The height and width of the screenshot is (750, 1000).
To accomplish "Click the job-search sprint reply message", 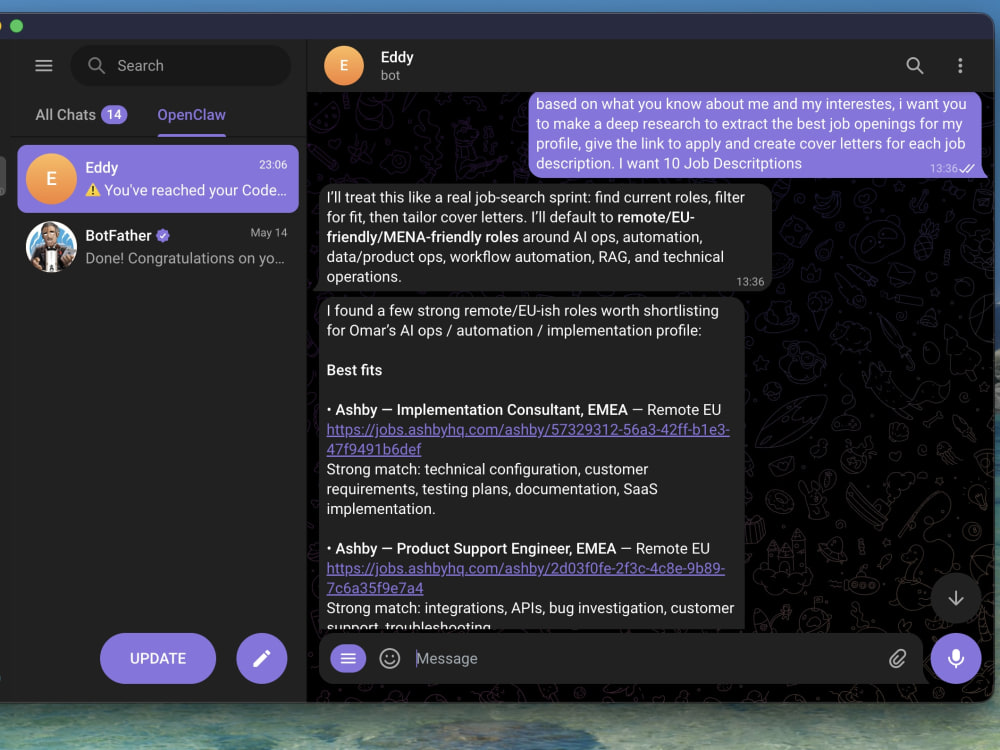I will [545, 237].
